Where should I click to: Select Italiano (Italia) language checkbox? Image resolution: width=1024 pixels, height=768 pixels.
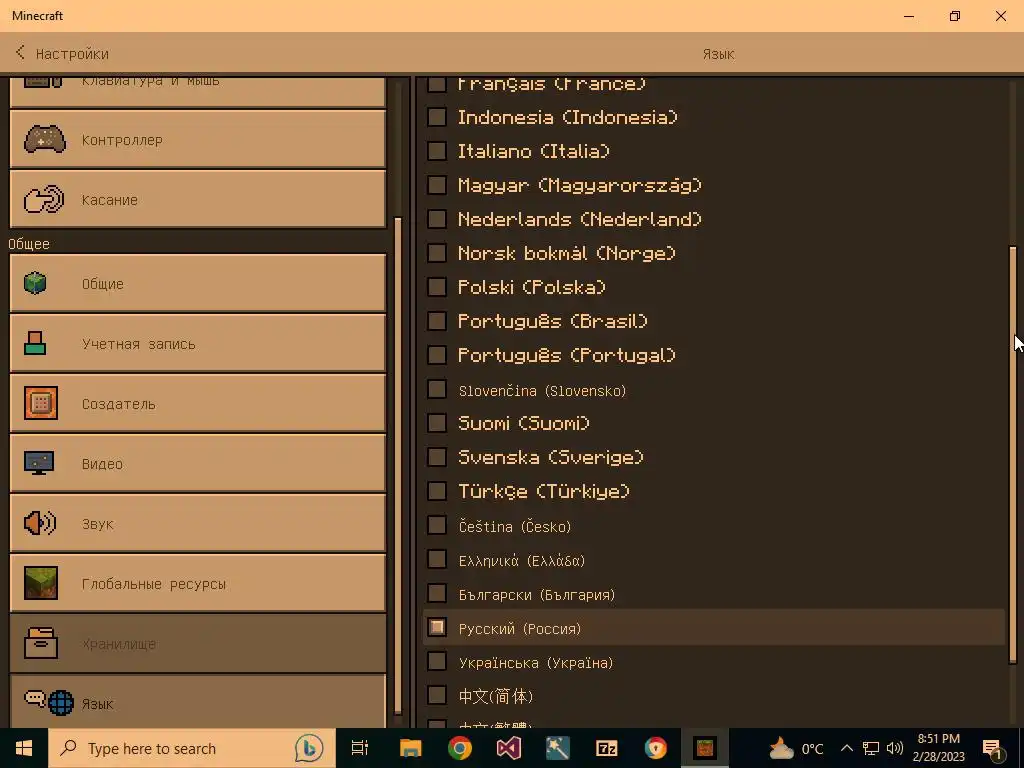436,151
